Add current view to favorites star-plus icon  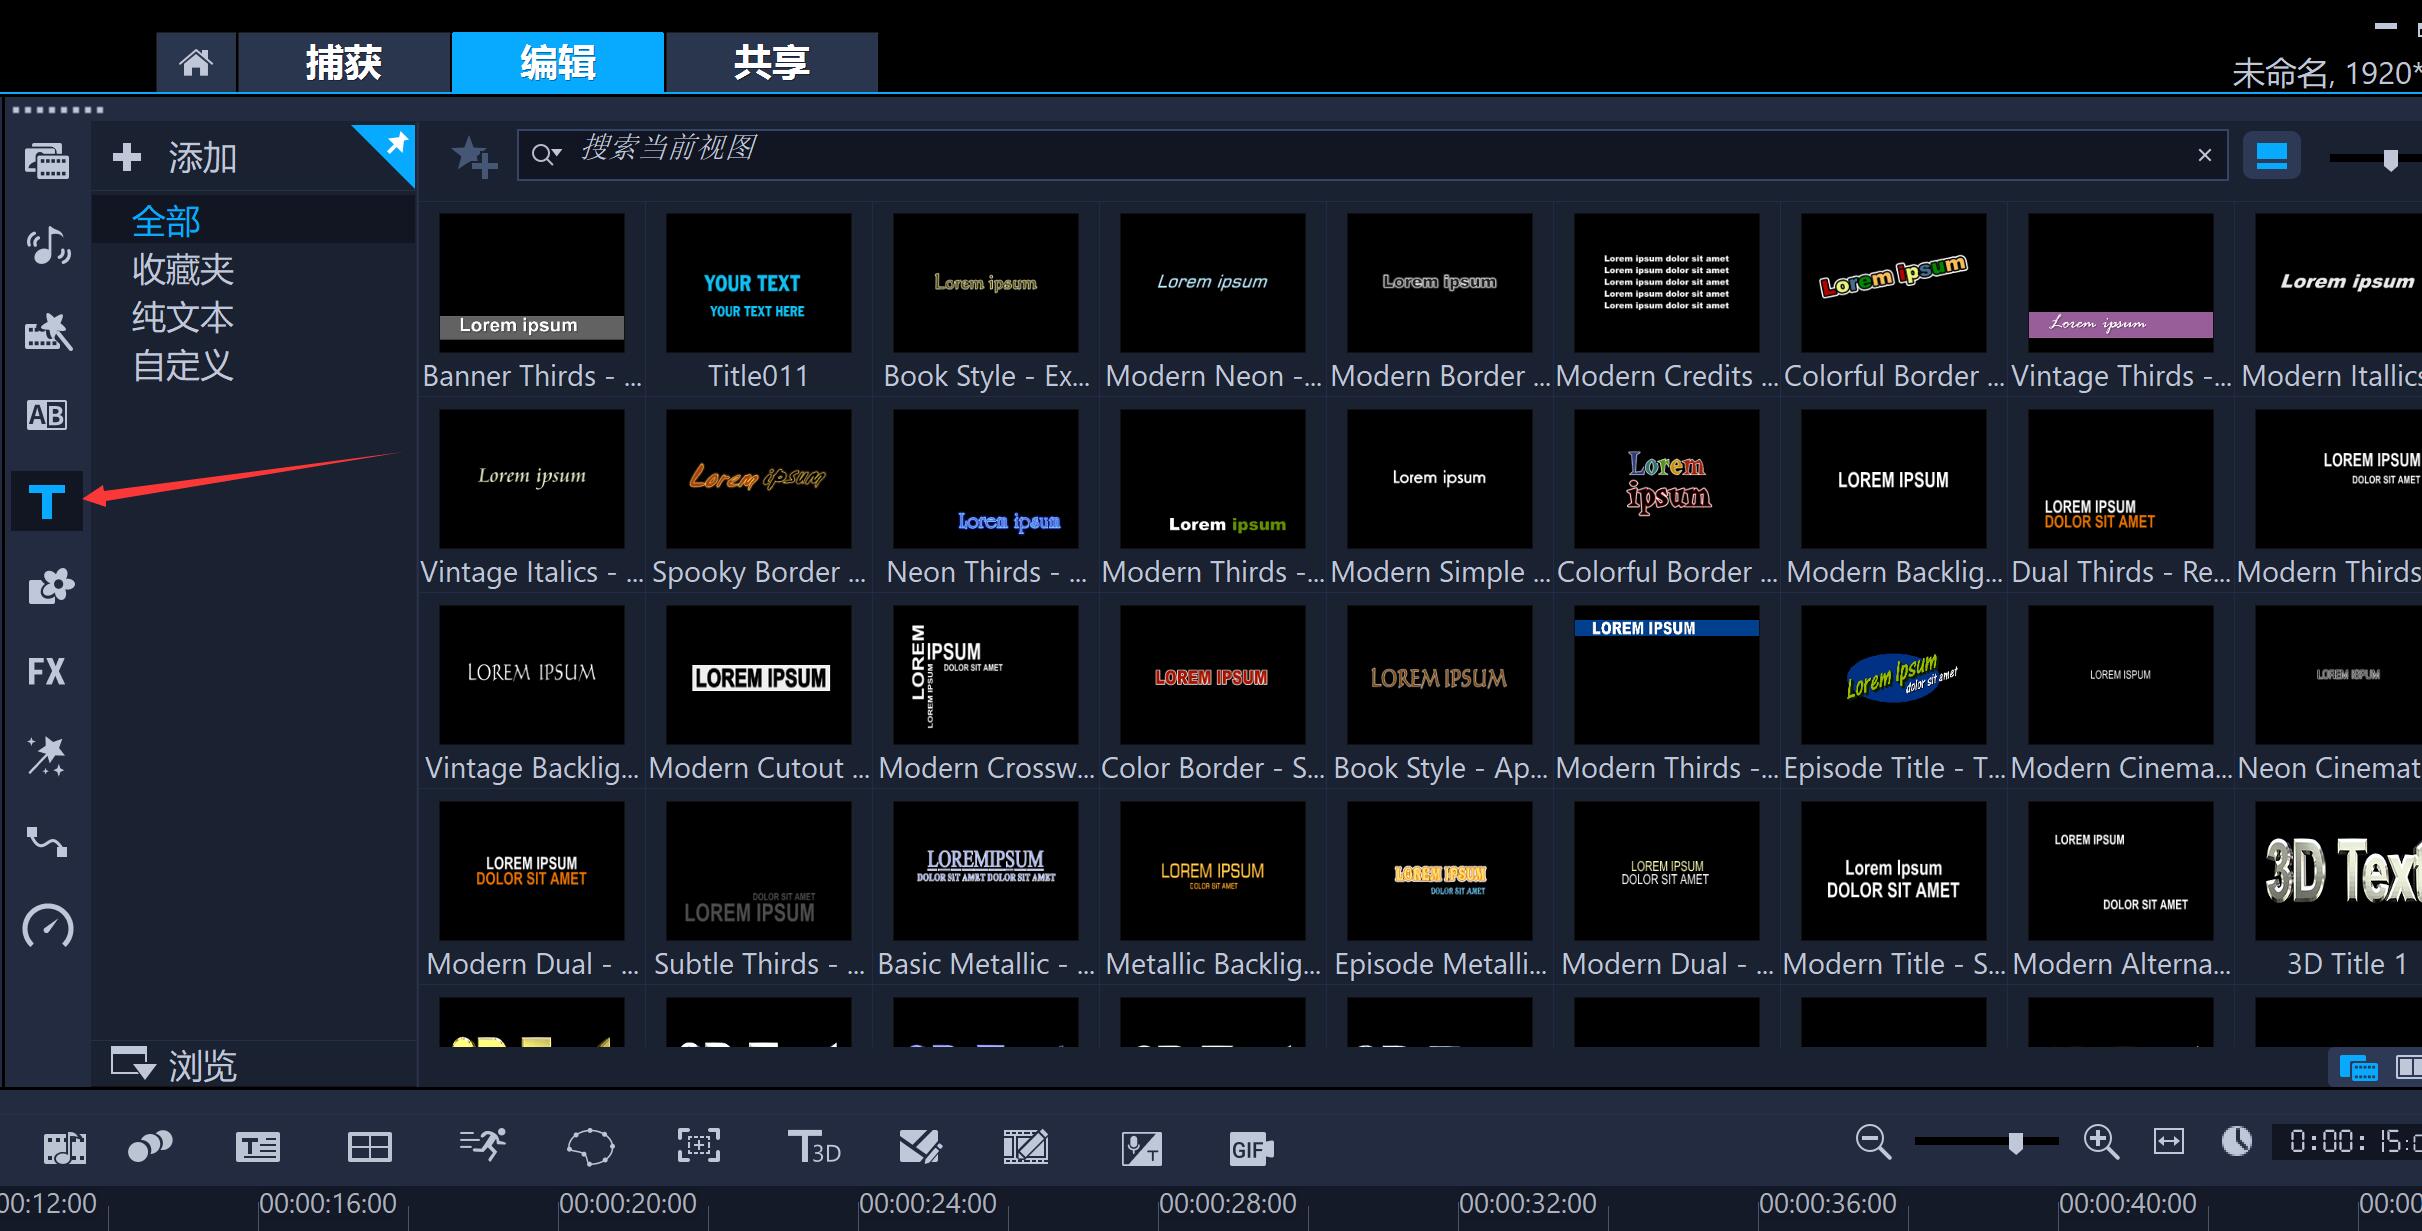tap(473, 157)
